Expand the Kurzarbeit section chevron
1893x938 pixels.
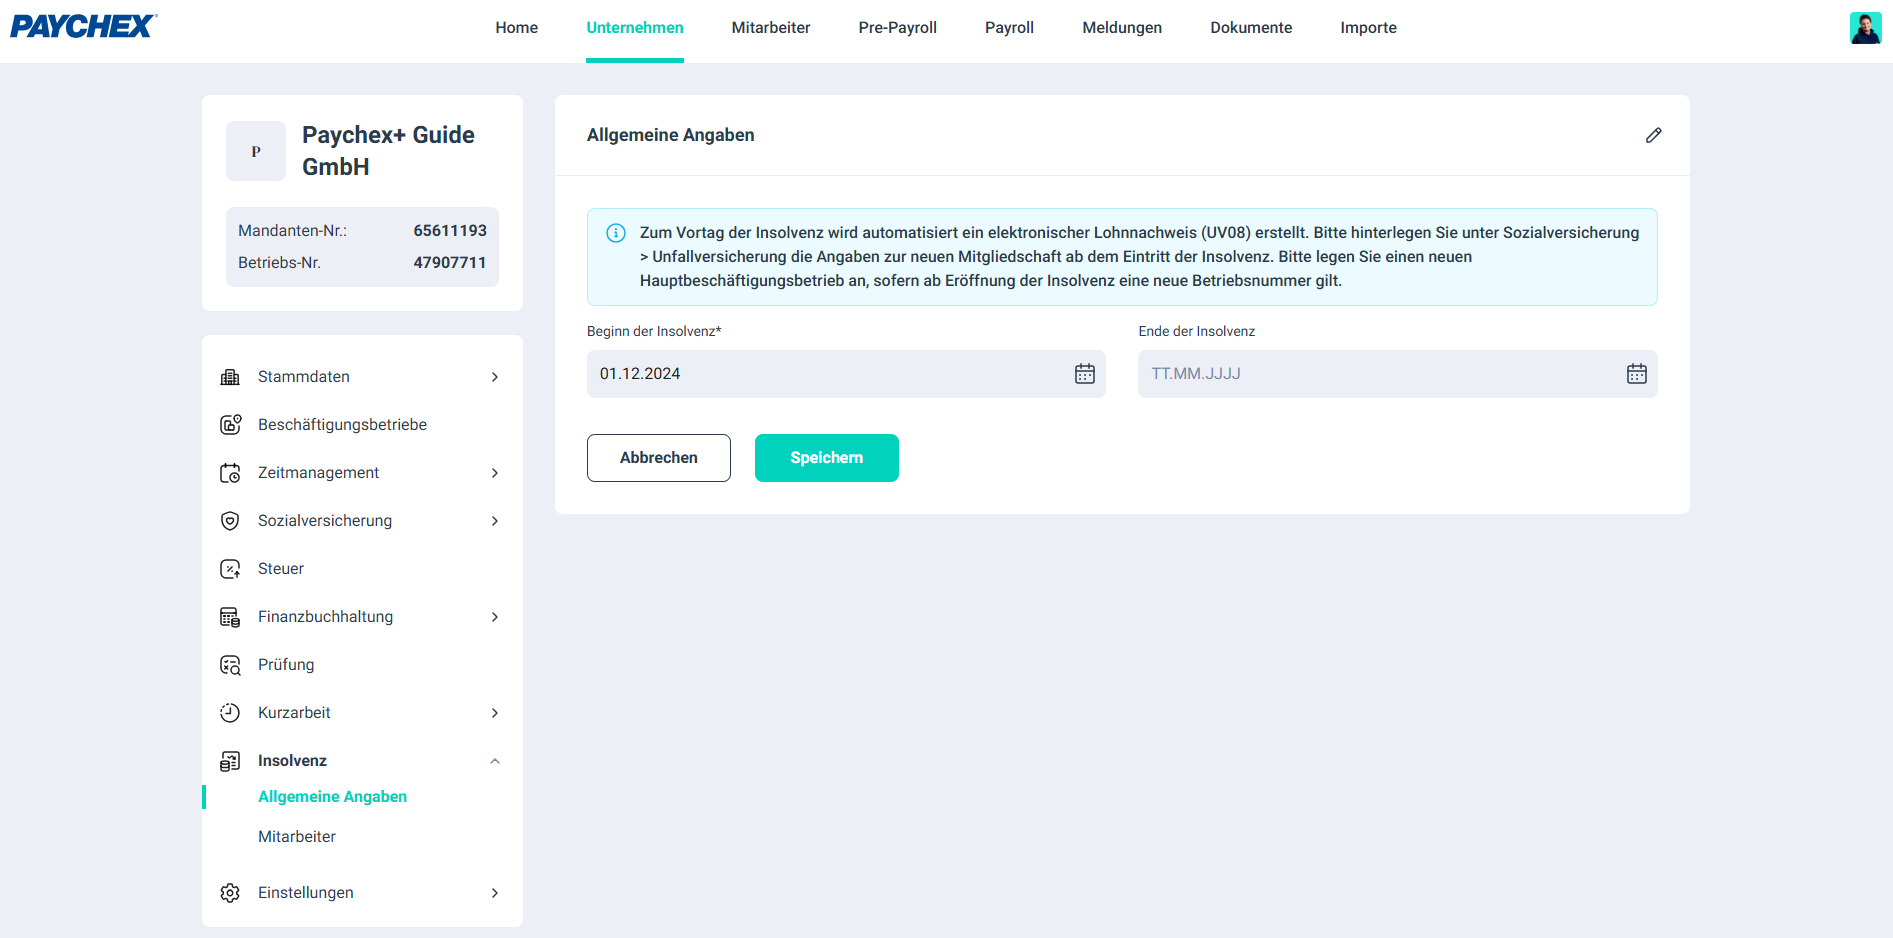[x=495, y=713]
